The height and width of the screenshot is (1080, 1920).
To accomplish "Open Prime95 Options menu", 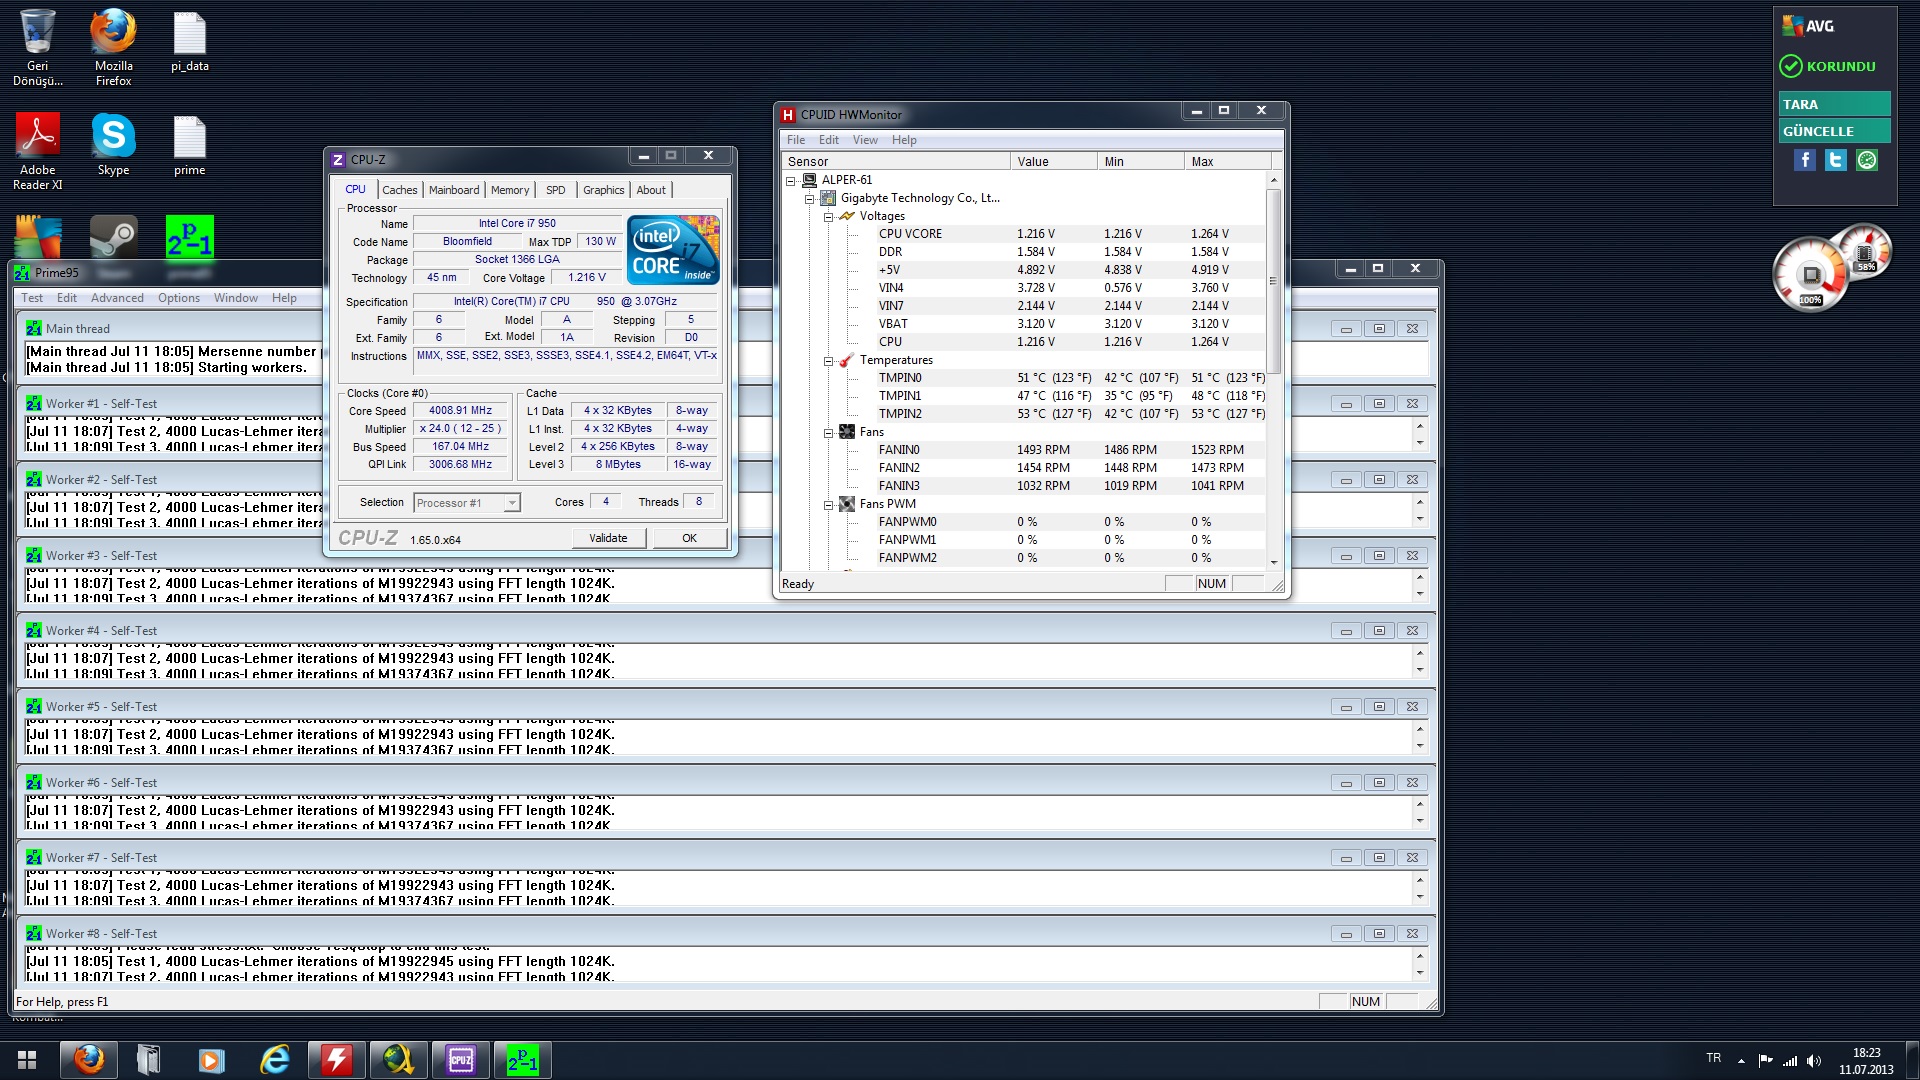I will click(179, 298).
